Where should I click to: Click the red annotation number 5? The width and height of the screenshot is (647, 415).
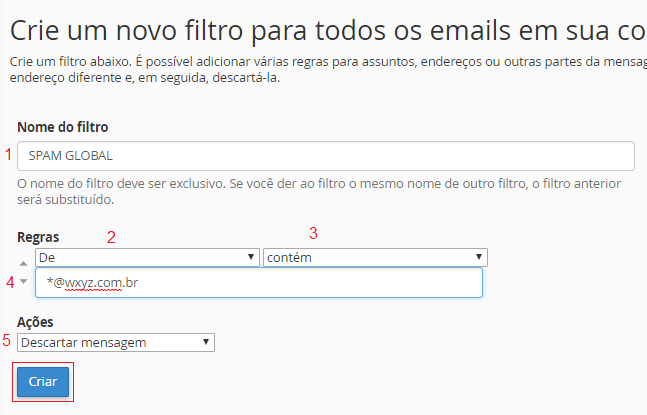[7, 340]
